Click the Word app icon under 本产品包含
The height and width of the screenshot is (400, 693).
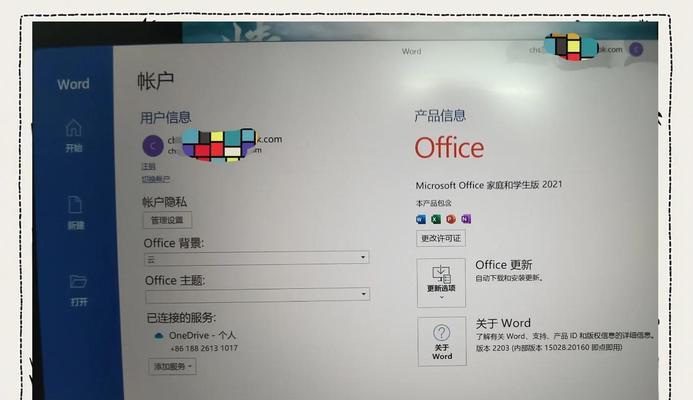click(x=421, y=219)
